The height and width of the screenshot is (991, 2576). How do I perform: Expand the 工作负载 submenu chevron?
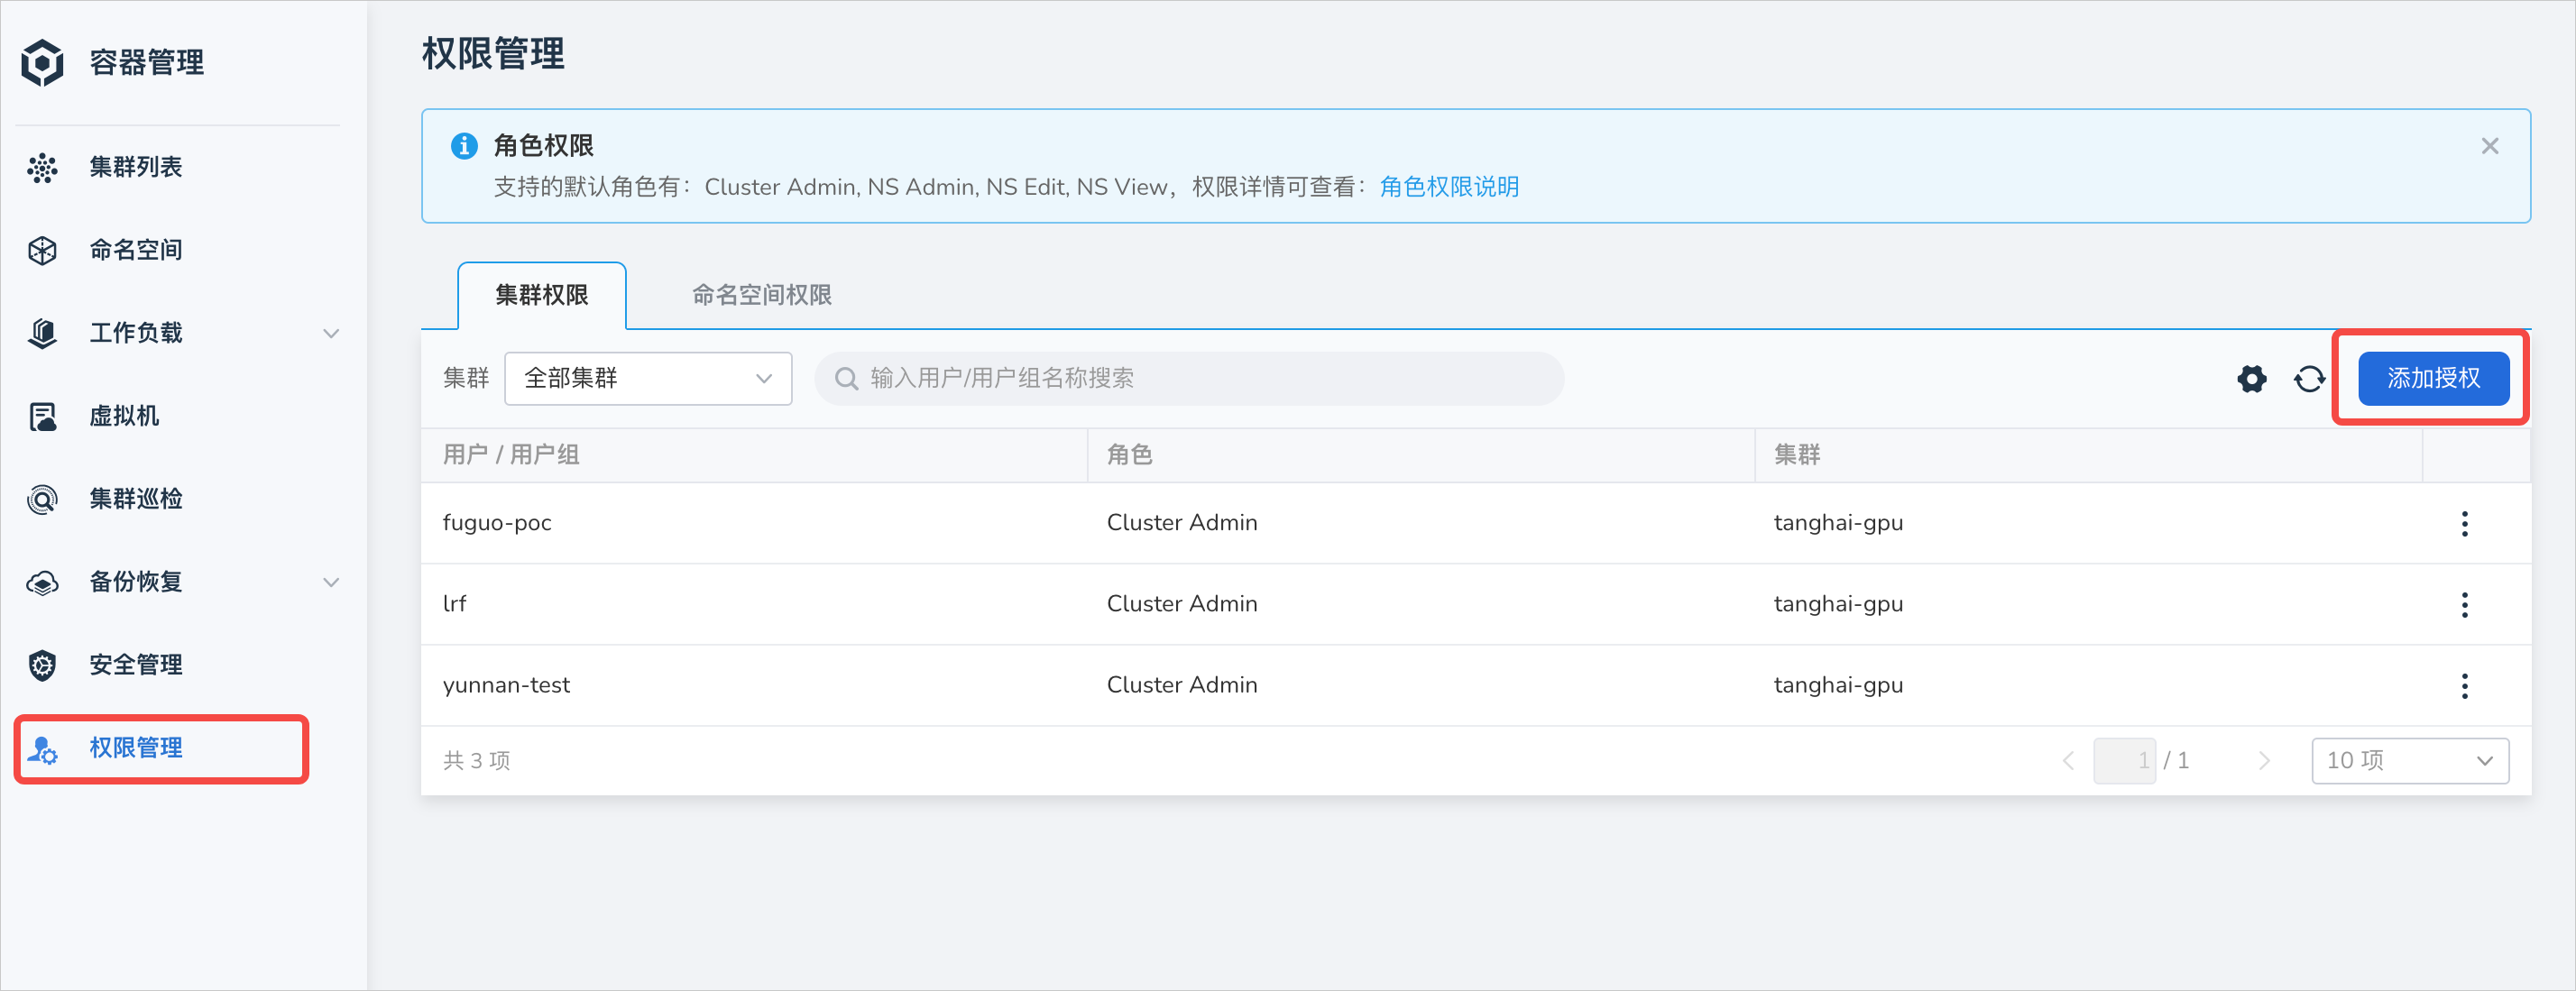331,333
